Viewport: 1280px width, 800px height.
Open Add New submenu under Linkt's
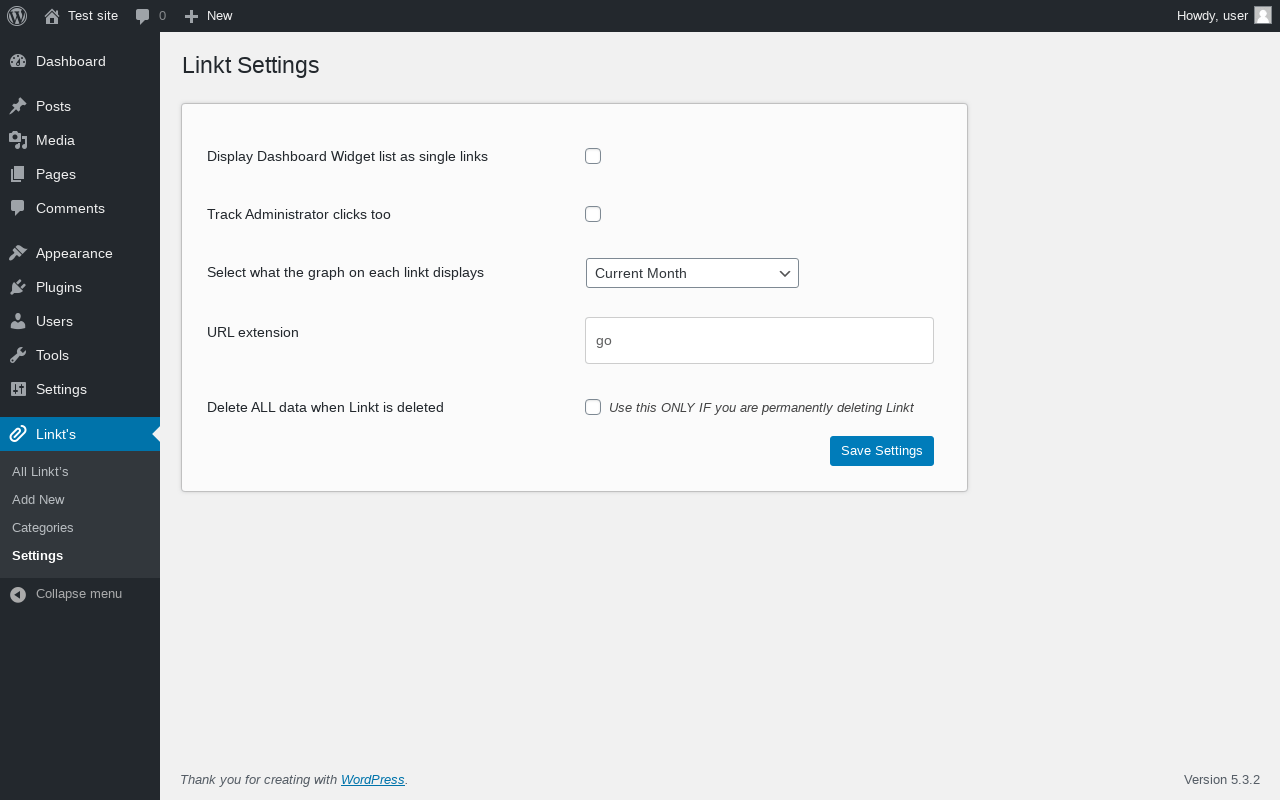point(38,499)
